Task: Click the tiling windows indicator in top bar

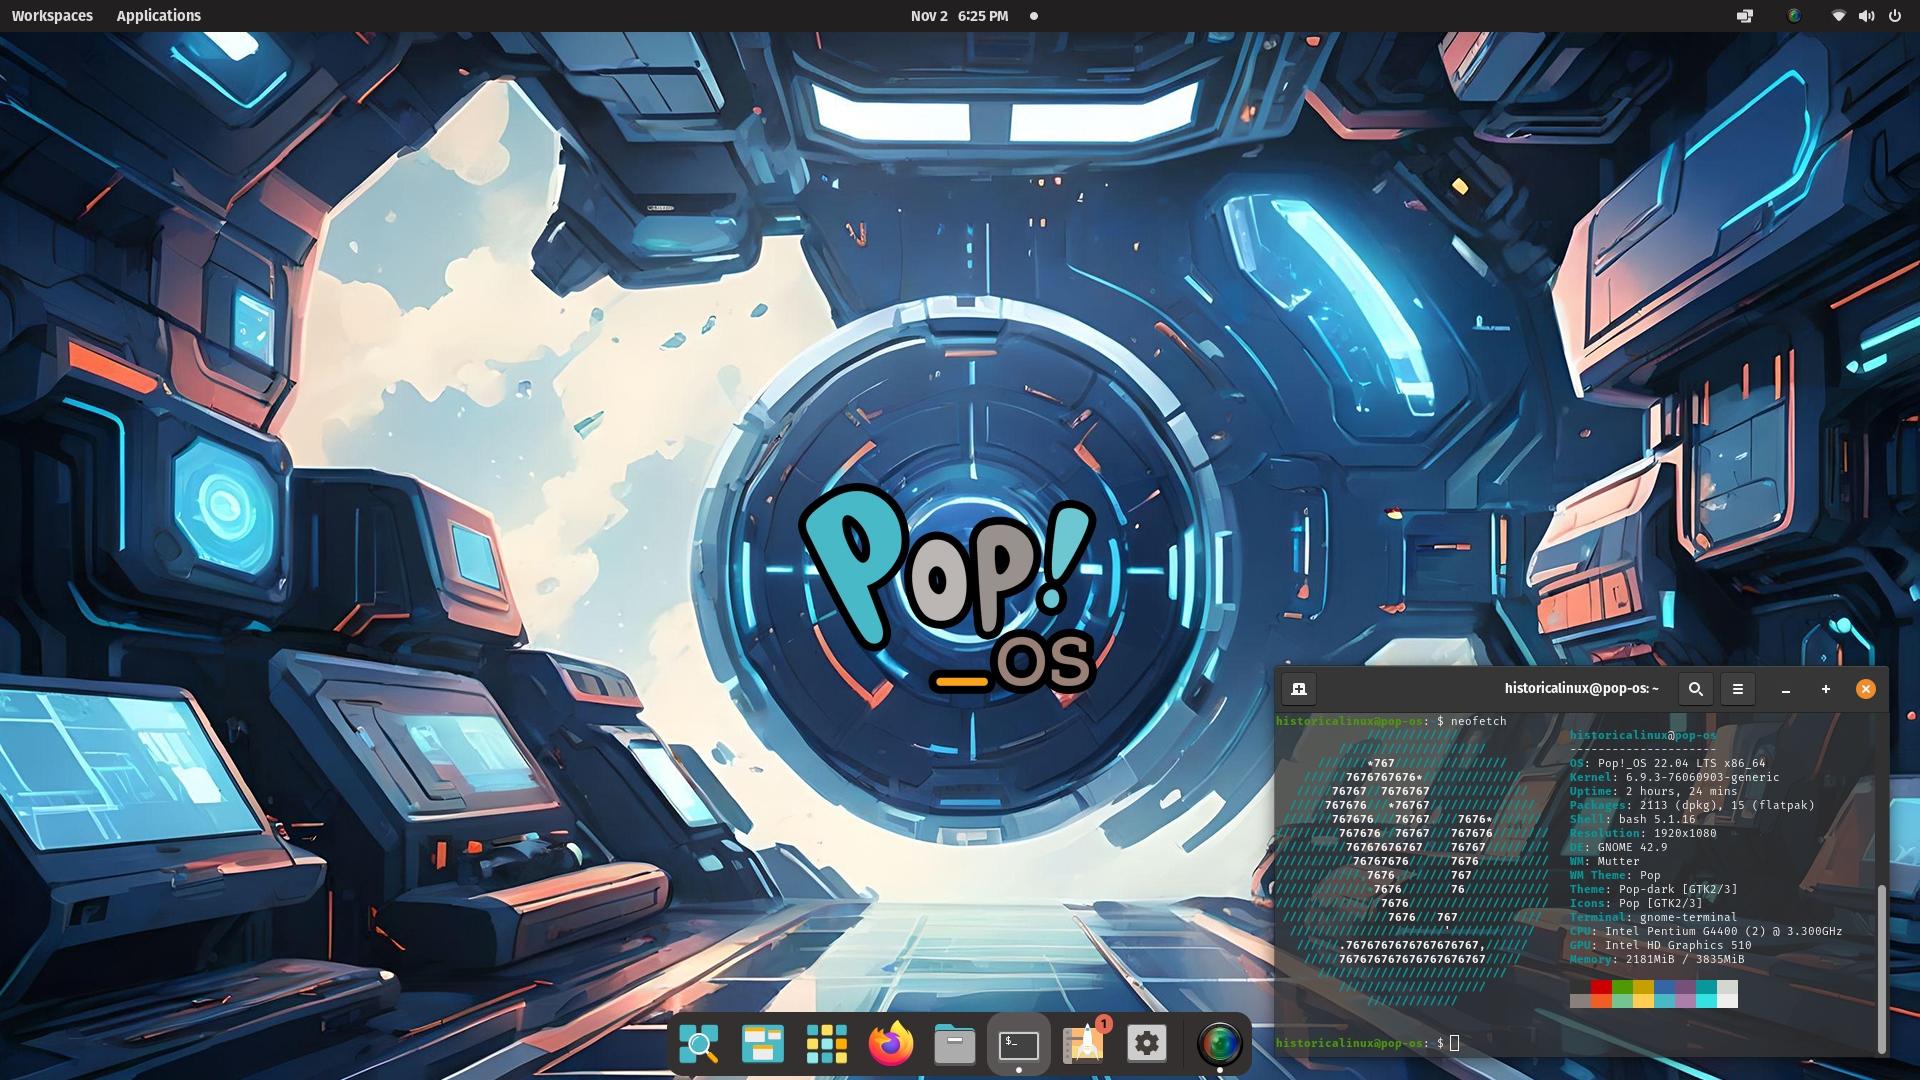Action: (x=1745, y=16)
